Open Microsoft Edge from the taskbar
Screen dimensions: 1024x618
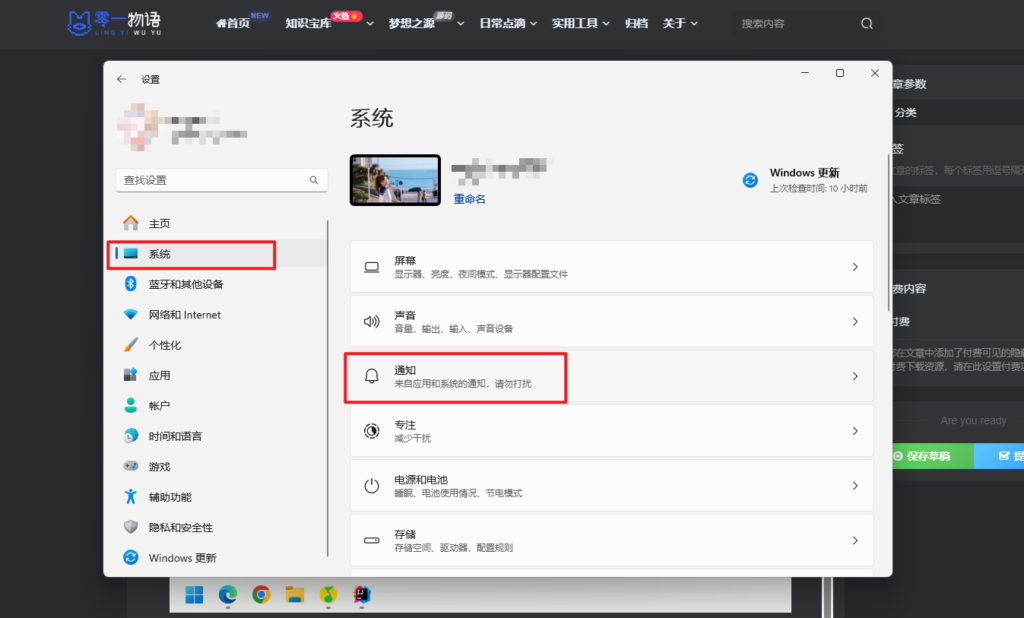[x=228, y=594]
